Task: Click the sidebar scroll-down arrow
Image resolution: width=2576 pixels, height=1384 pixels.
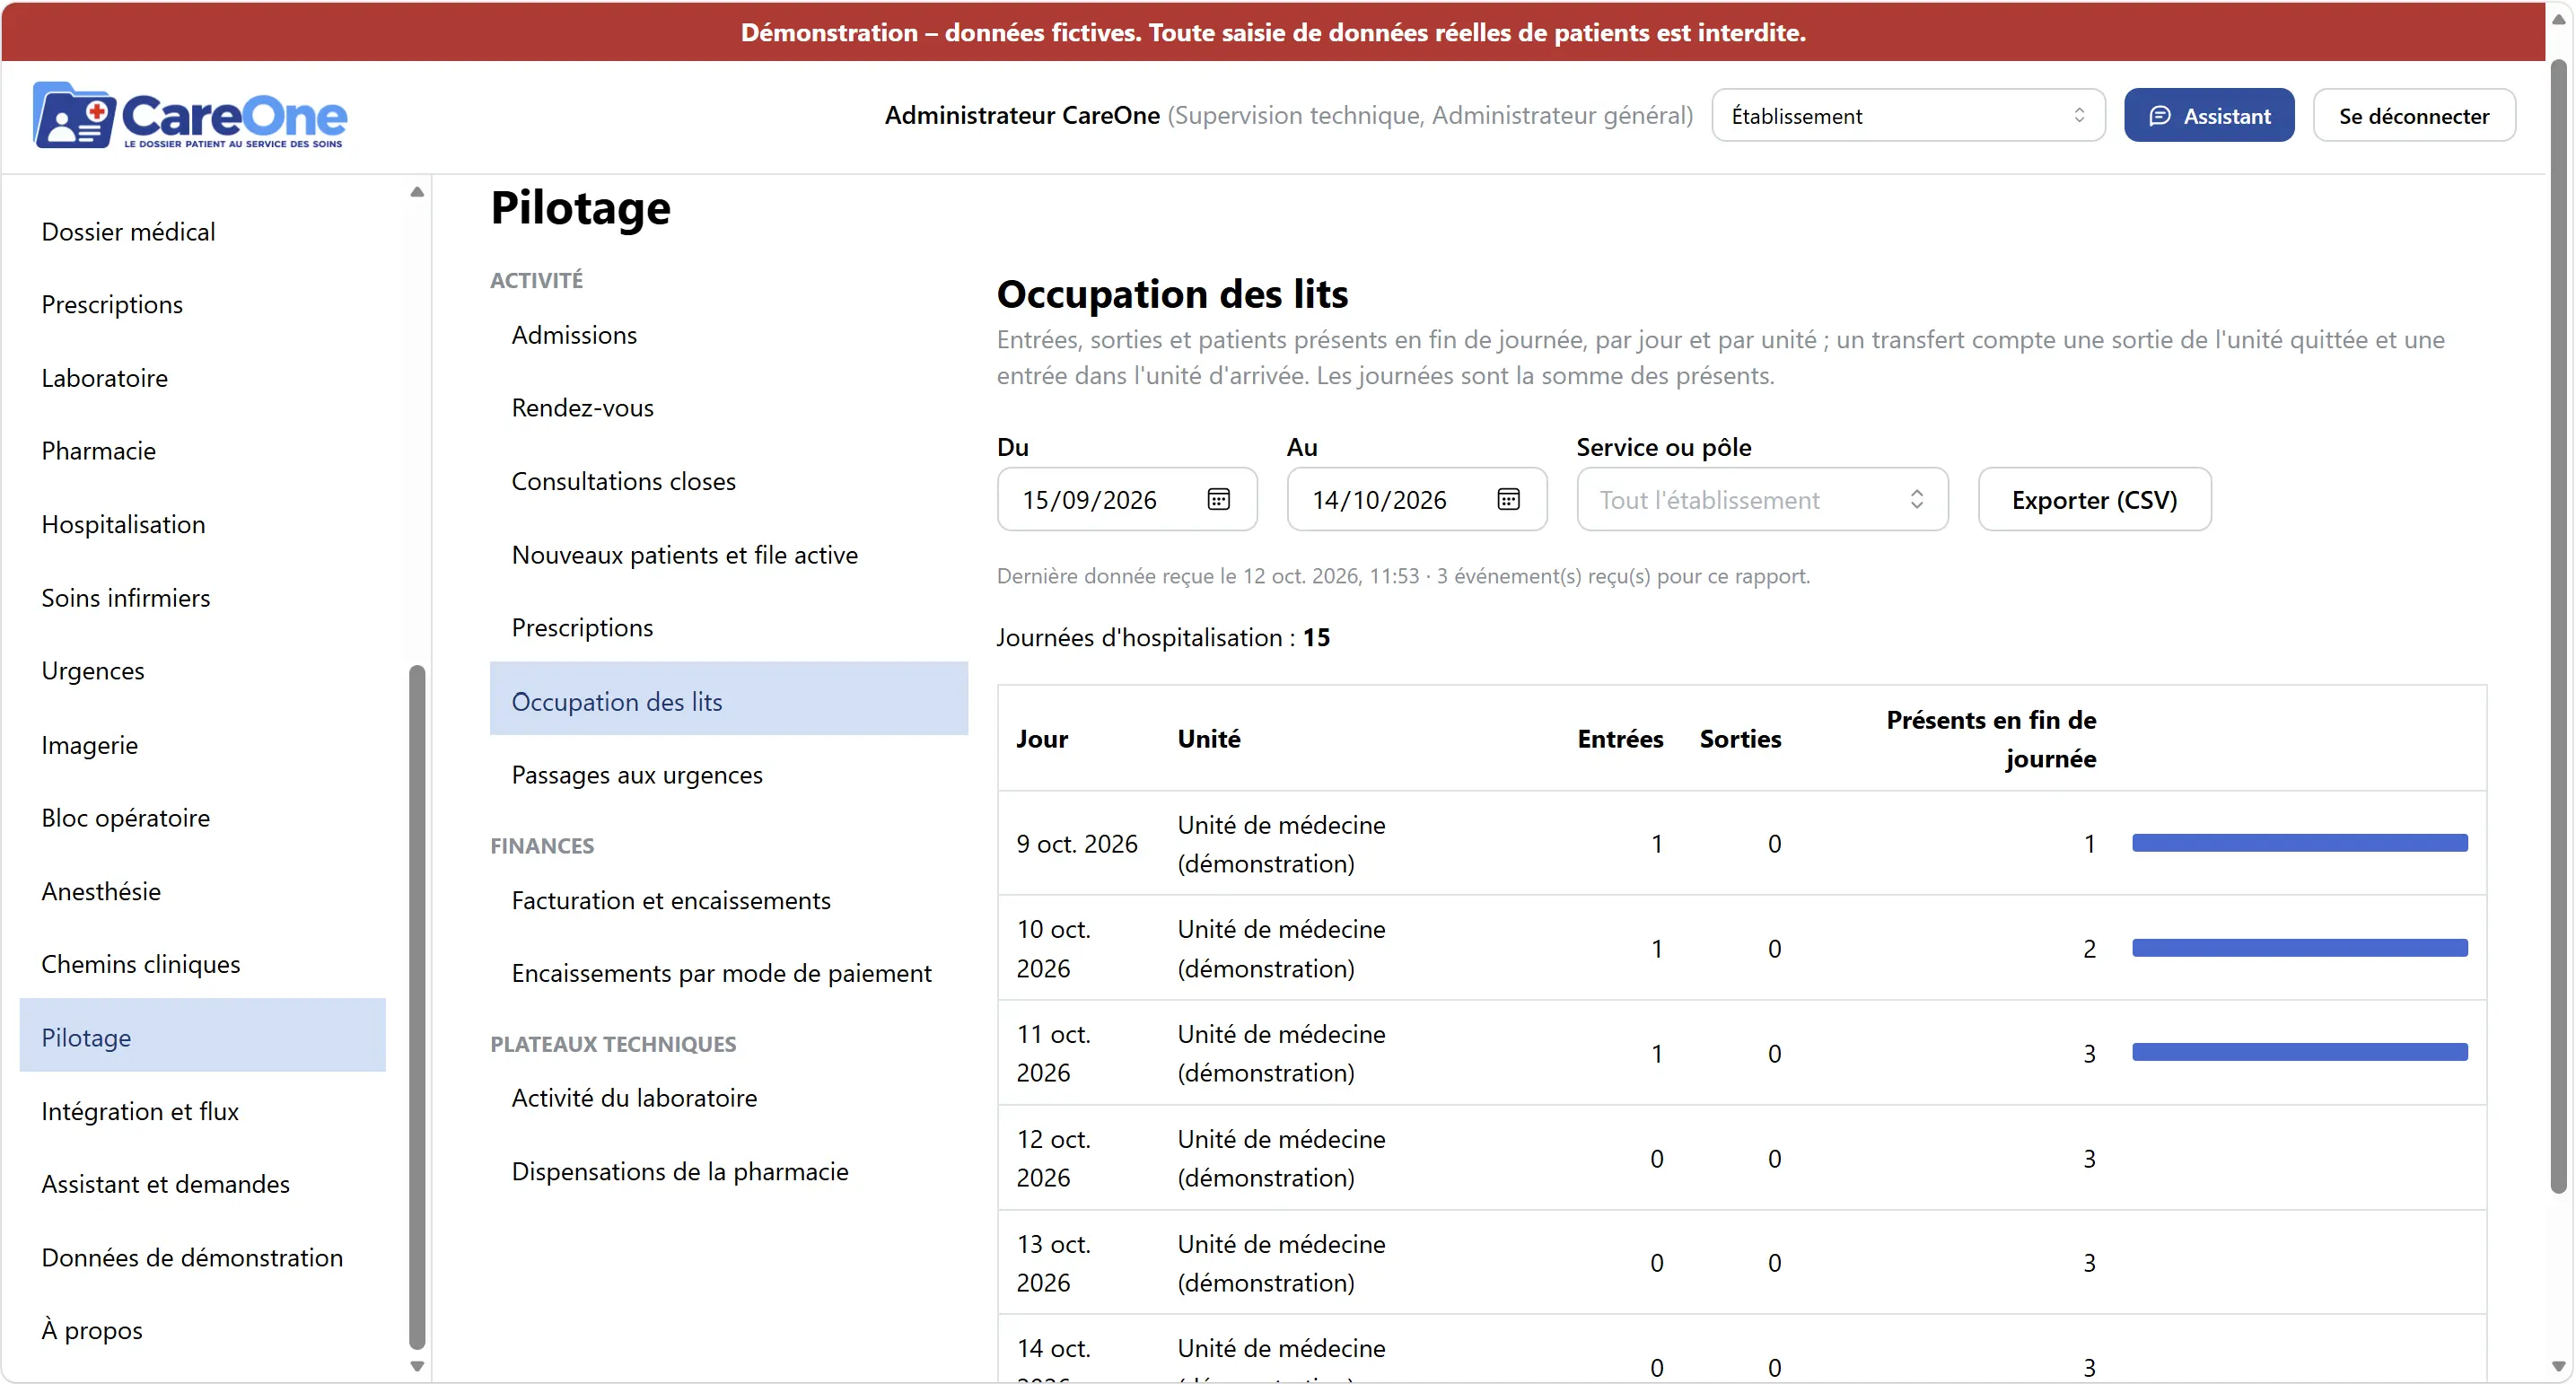Action: (x=417, y=1366)
